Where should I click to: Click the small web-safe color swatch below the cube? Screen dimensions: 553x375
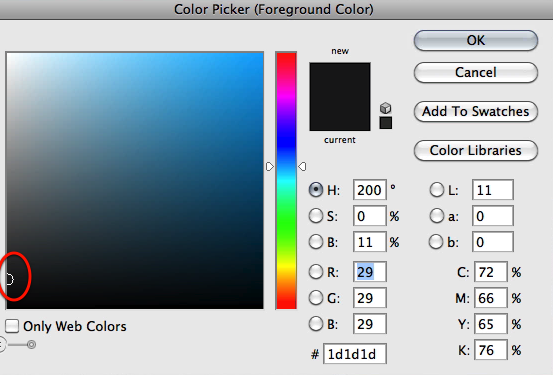pos(385,123)
